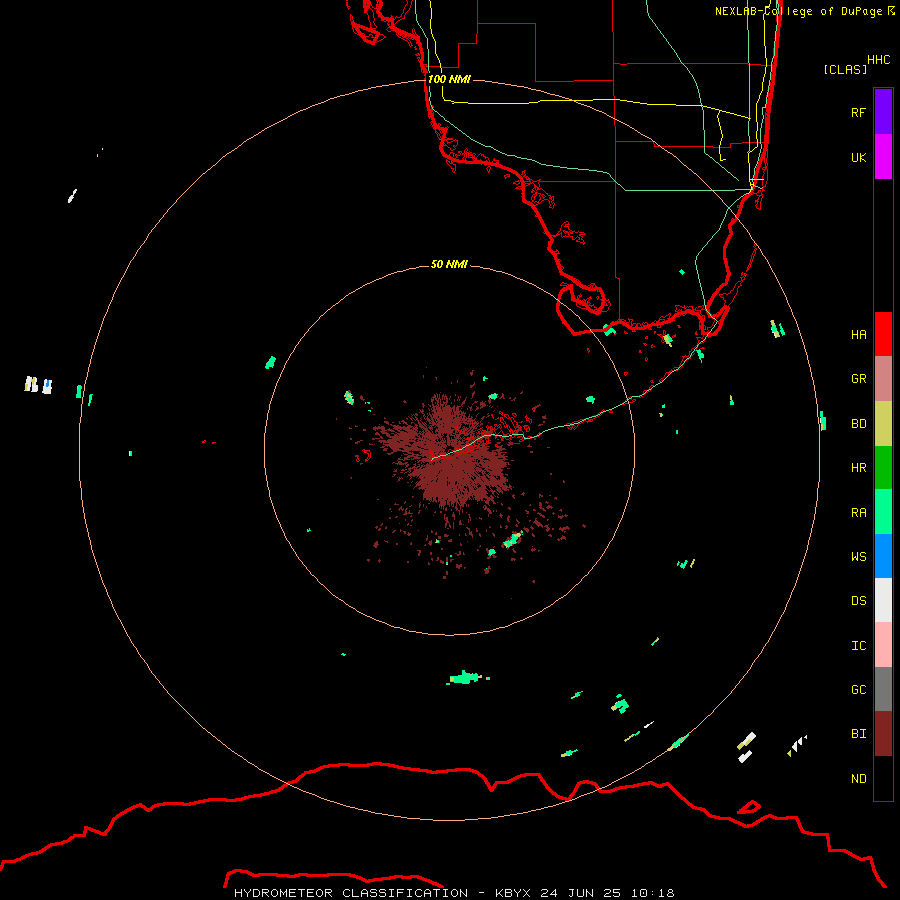The height and width of the screenshot is (900, 900).
Task: Select the GR legend color block
Action: [x=883, y=379]
